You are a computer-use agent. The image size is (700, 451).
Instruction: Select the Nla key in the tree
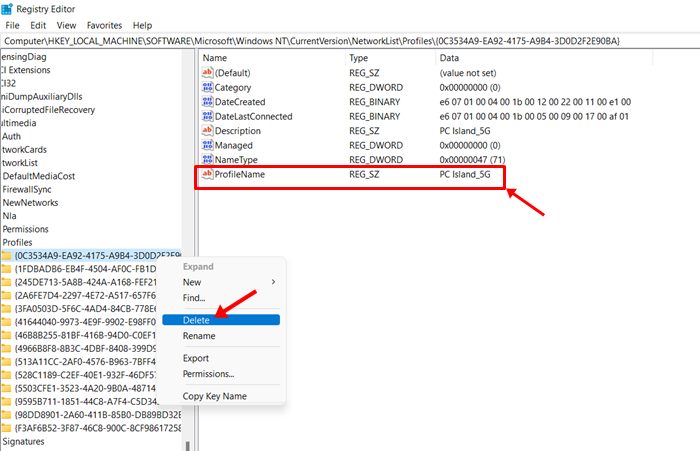[x=9, y=216]
